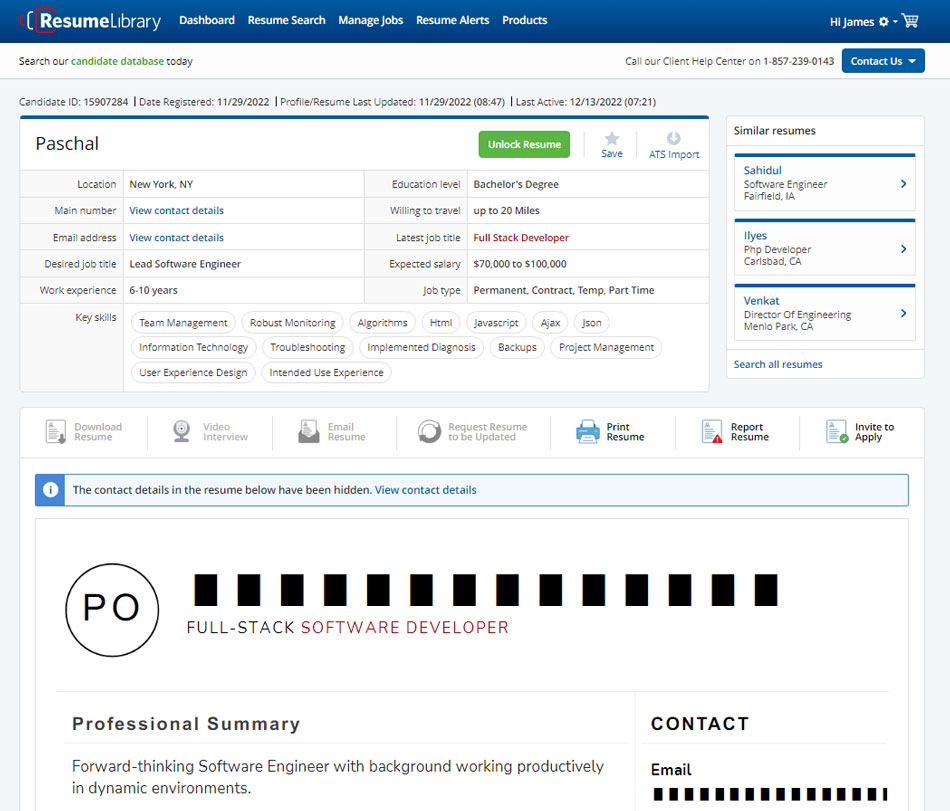Select the Team Management skill tag

pyautogui.click(x=183, y=323)
